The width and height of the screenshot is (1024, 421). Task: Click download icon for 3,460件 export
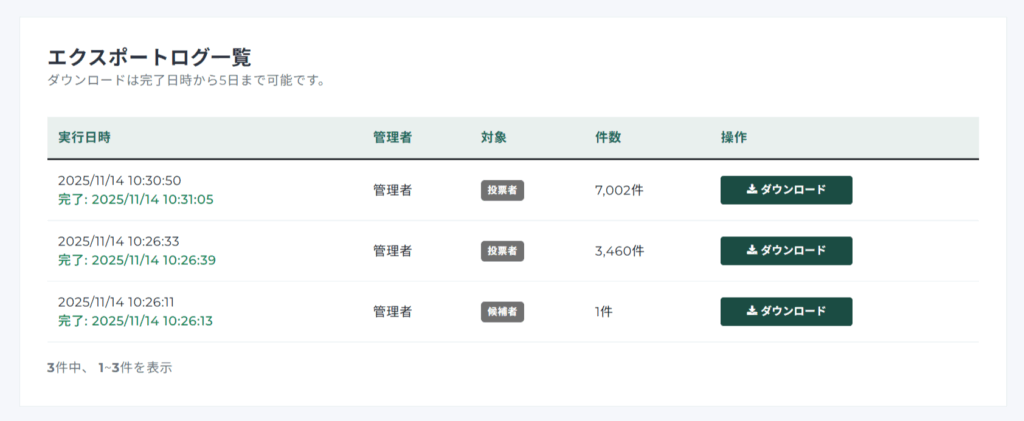(x=752, y=251)
